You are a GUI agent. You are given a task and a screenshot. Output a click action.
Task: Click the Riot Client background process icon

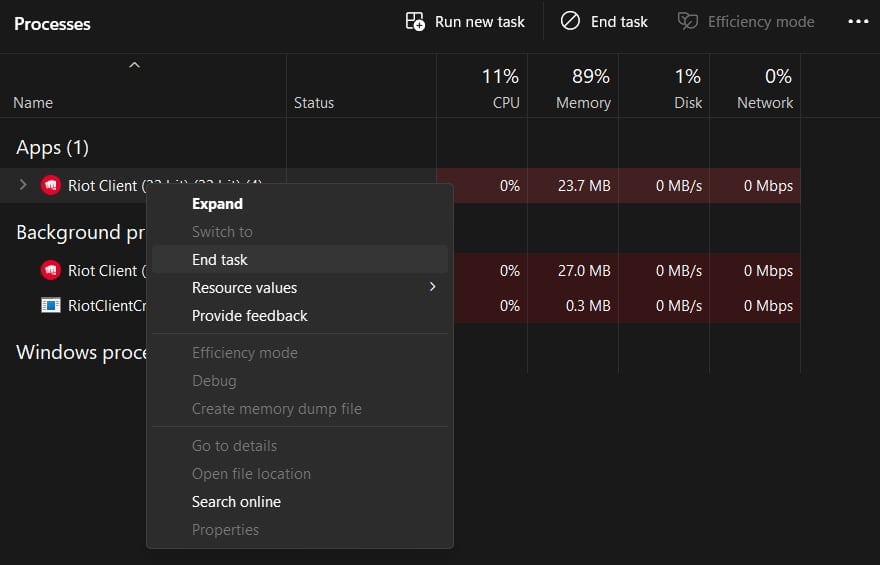(x=51, y=270)
